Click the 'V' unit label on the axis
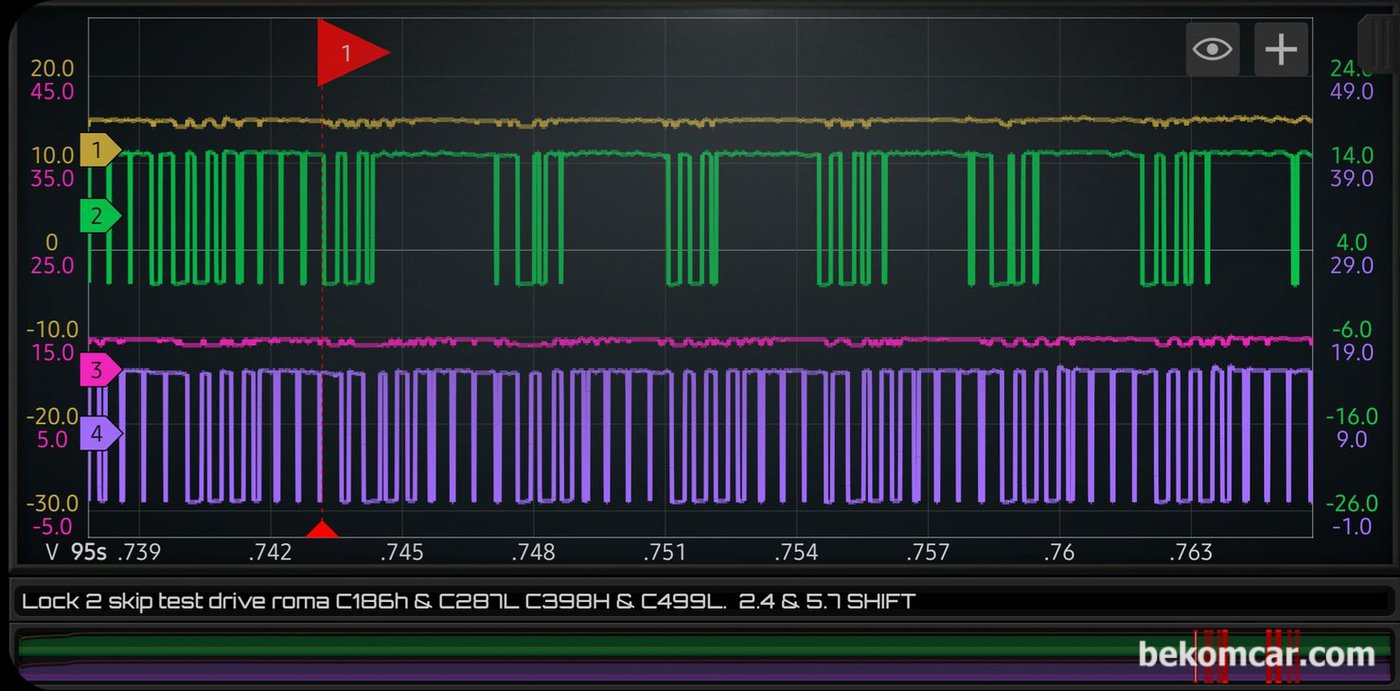This screenshot has width=1400, height=691. [53, 552]
